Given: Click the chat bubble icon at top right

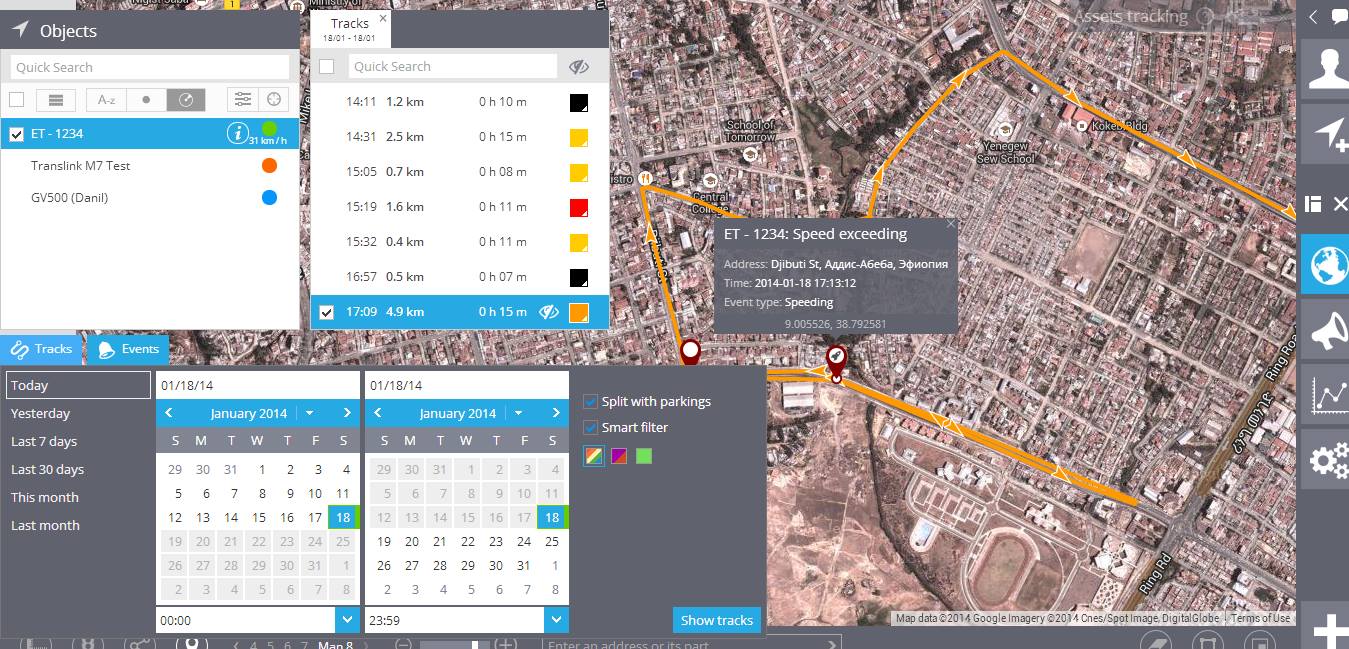Looking at the screenshot, I should pyautogui.click(x=1340, y=16).
